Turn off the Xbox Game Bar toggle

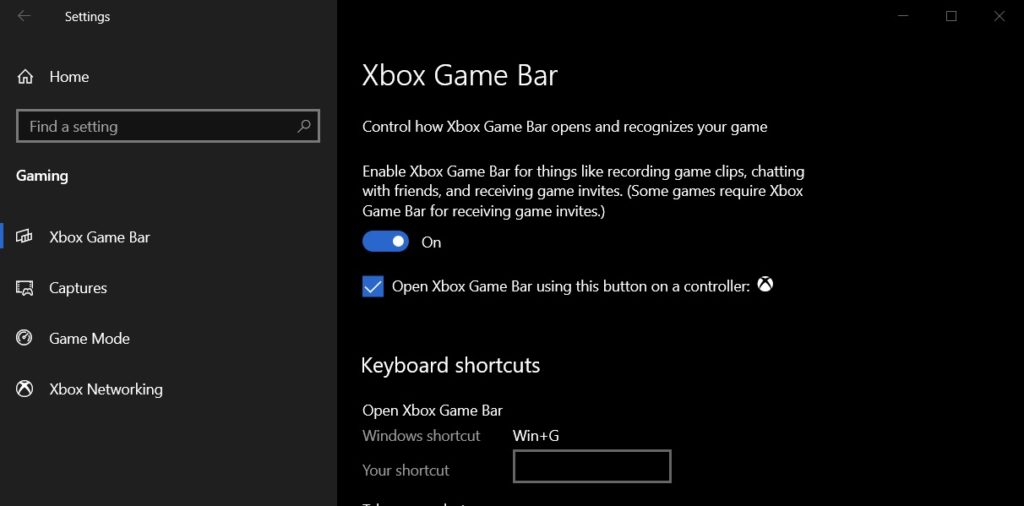385,242
